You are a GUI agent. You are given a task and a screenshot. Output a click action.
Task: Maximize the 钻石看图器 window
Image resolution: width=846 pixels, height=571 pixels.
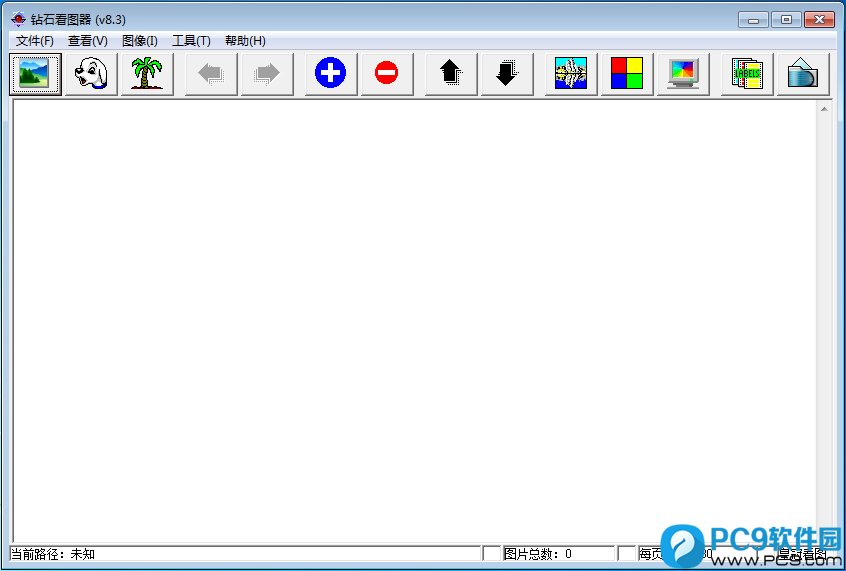786,20
